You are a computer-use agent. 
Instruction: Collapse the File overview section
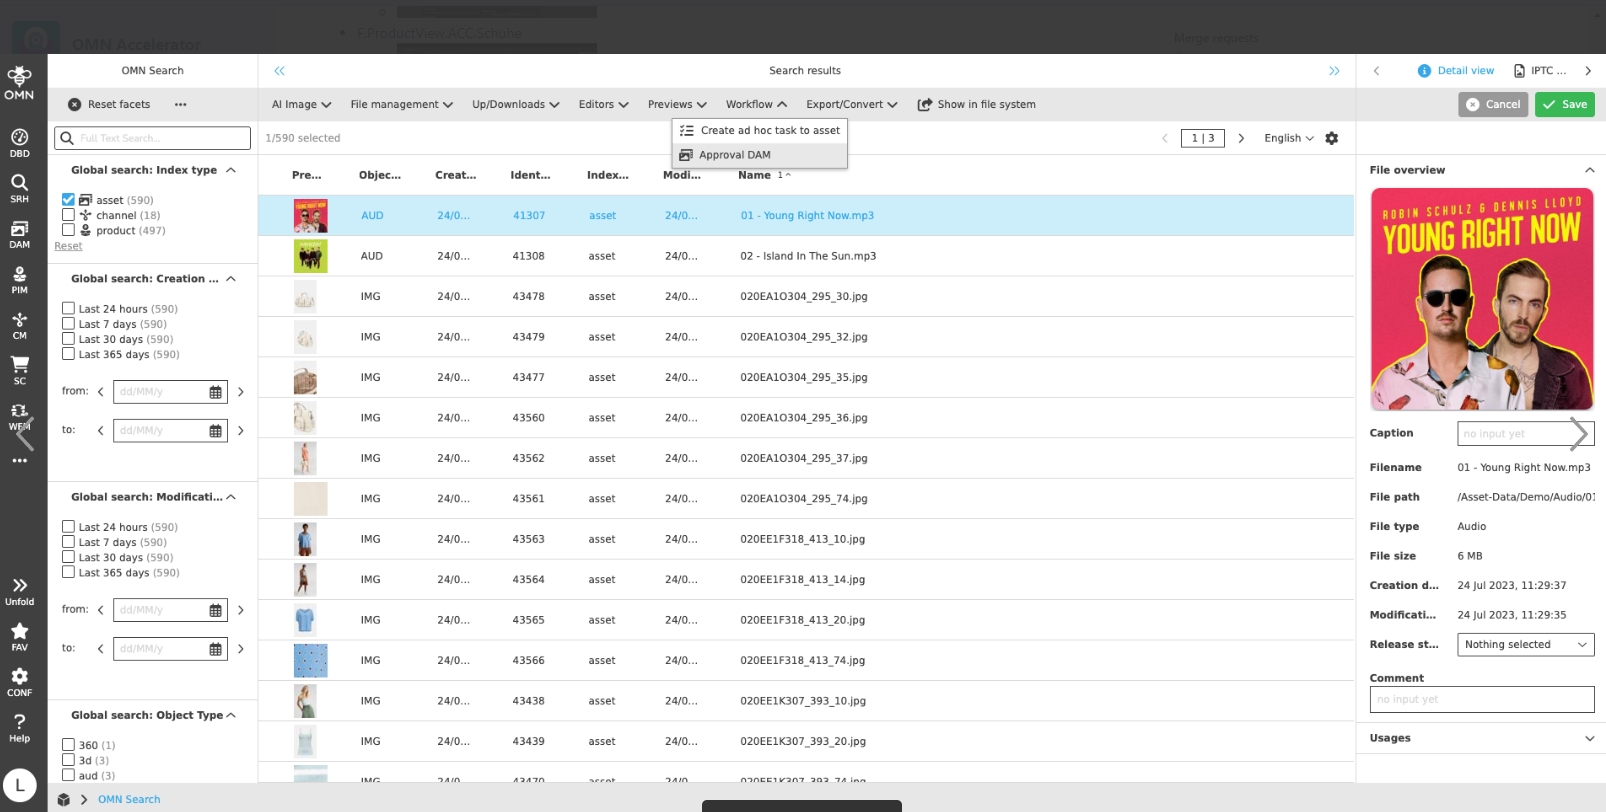coord(1589,170)
